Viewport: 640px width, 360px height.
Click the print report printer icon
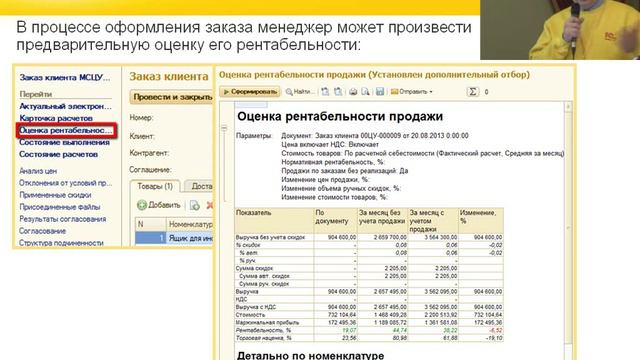point(353,92)
